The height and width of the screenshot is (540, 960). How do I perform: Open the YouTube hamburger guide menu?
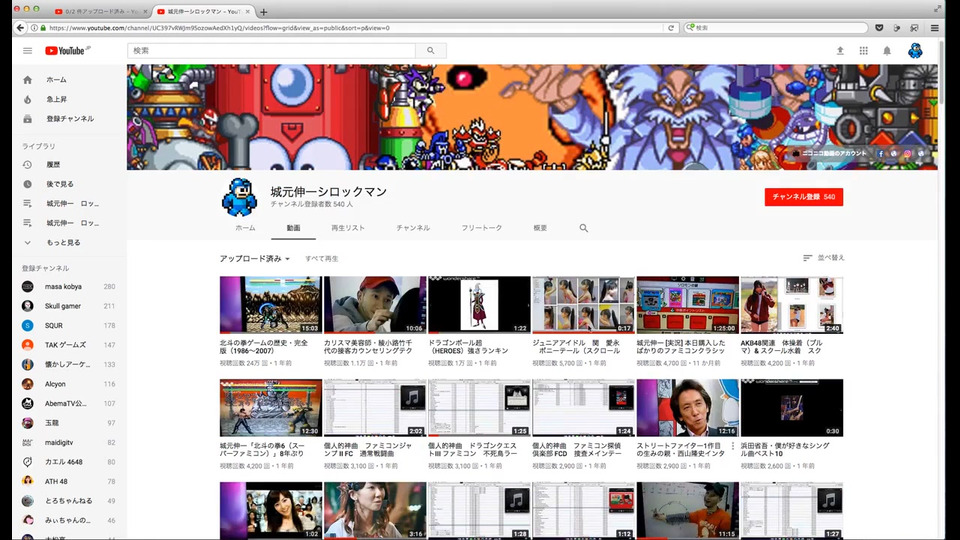(x=28, y=51)
